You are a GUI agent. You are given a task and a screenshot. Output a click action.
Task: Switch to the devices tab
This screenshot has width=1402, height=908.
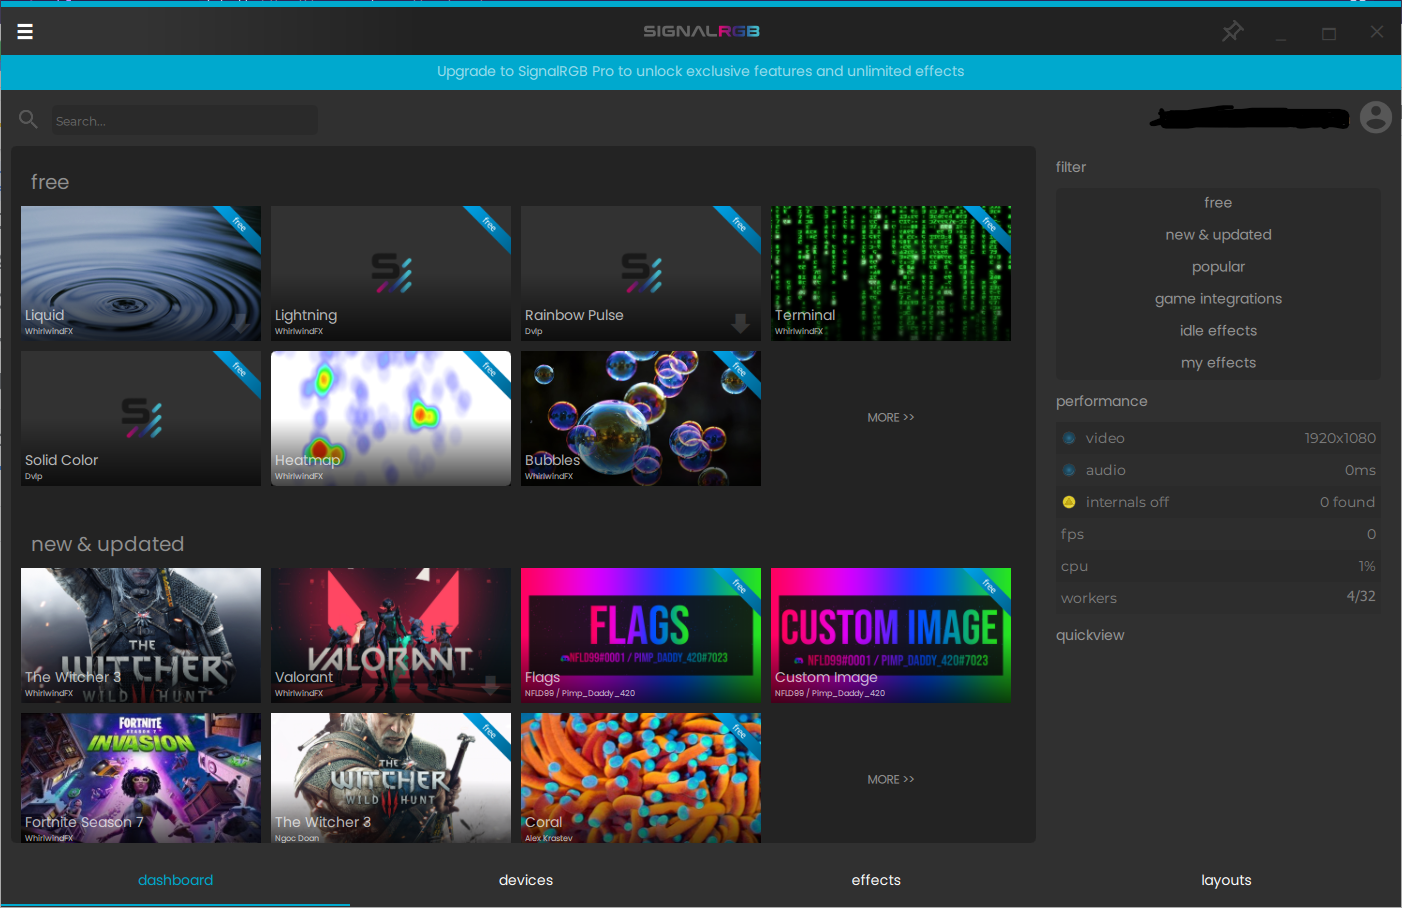pos(525,880)
